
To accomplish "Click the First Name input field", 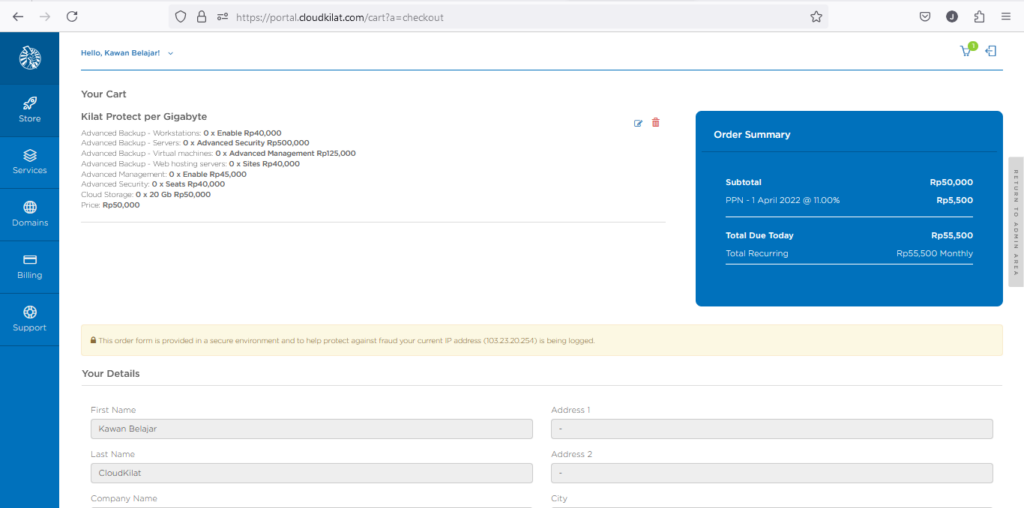I will point(311,429).
